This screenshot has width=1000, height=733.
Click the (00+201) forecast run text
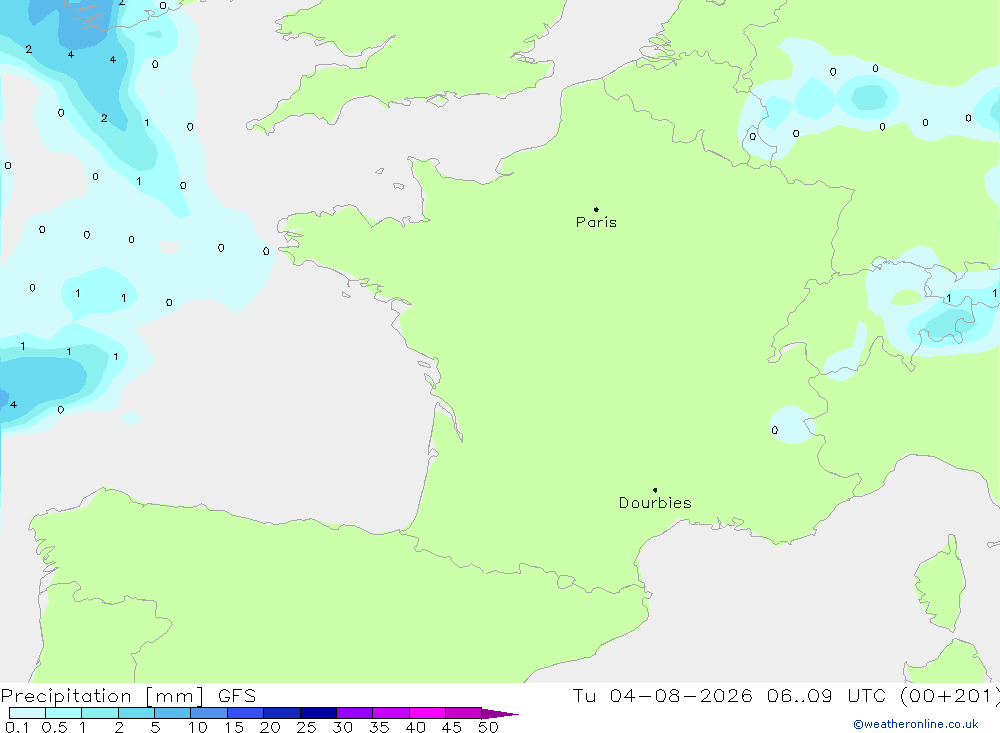point(949,696)
